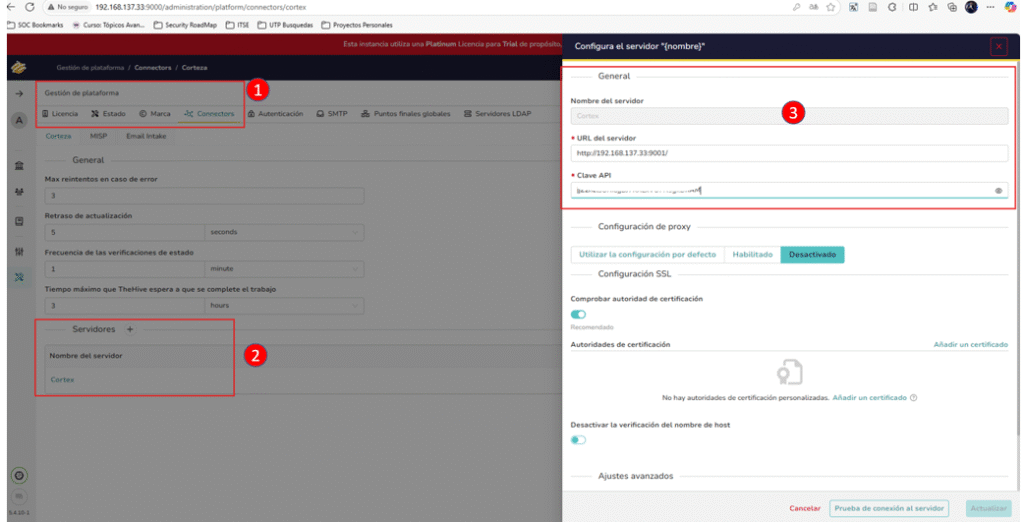Open the user avatar 'A' in sidebar

tap(19, 121)
